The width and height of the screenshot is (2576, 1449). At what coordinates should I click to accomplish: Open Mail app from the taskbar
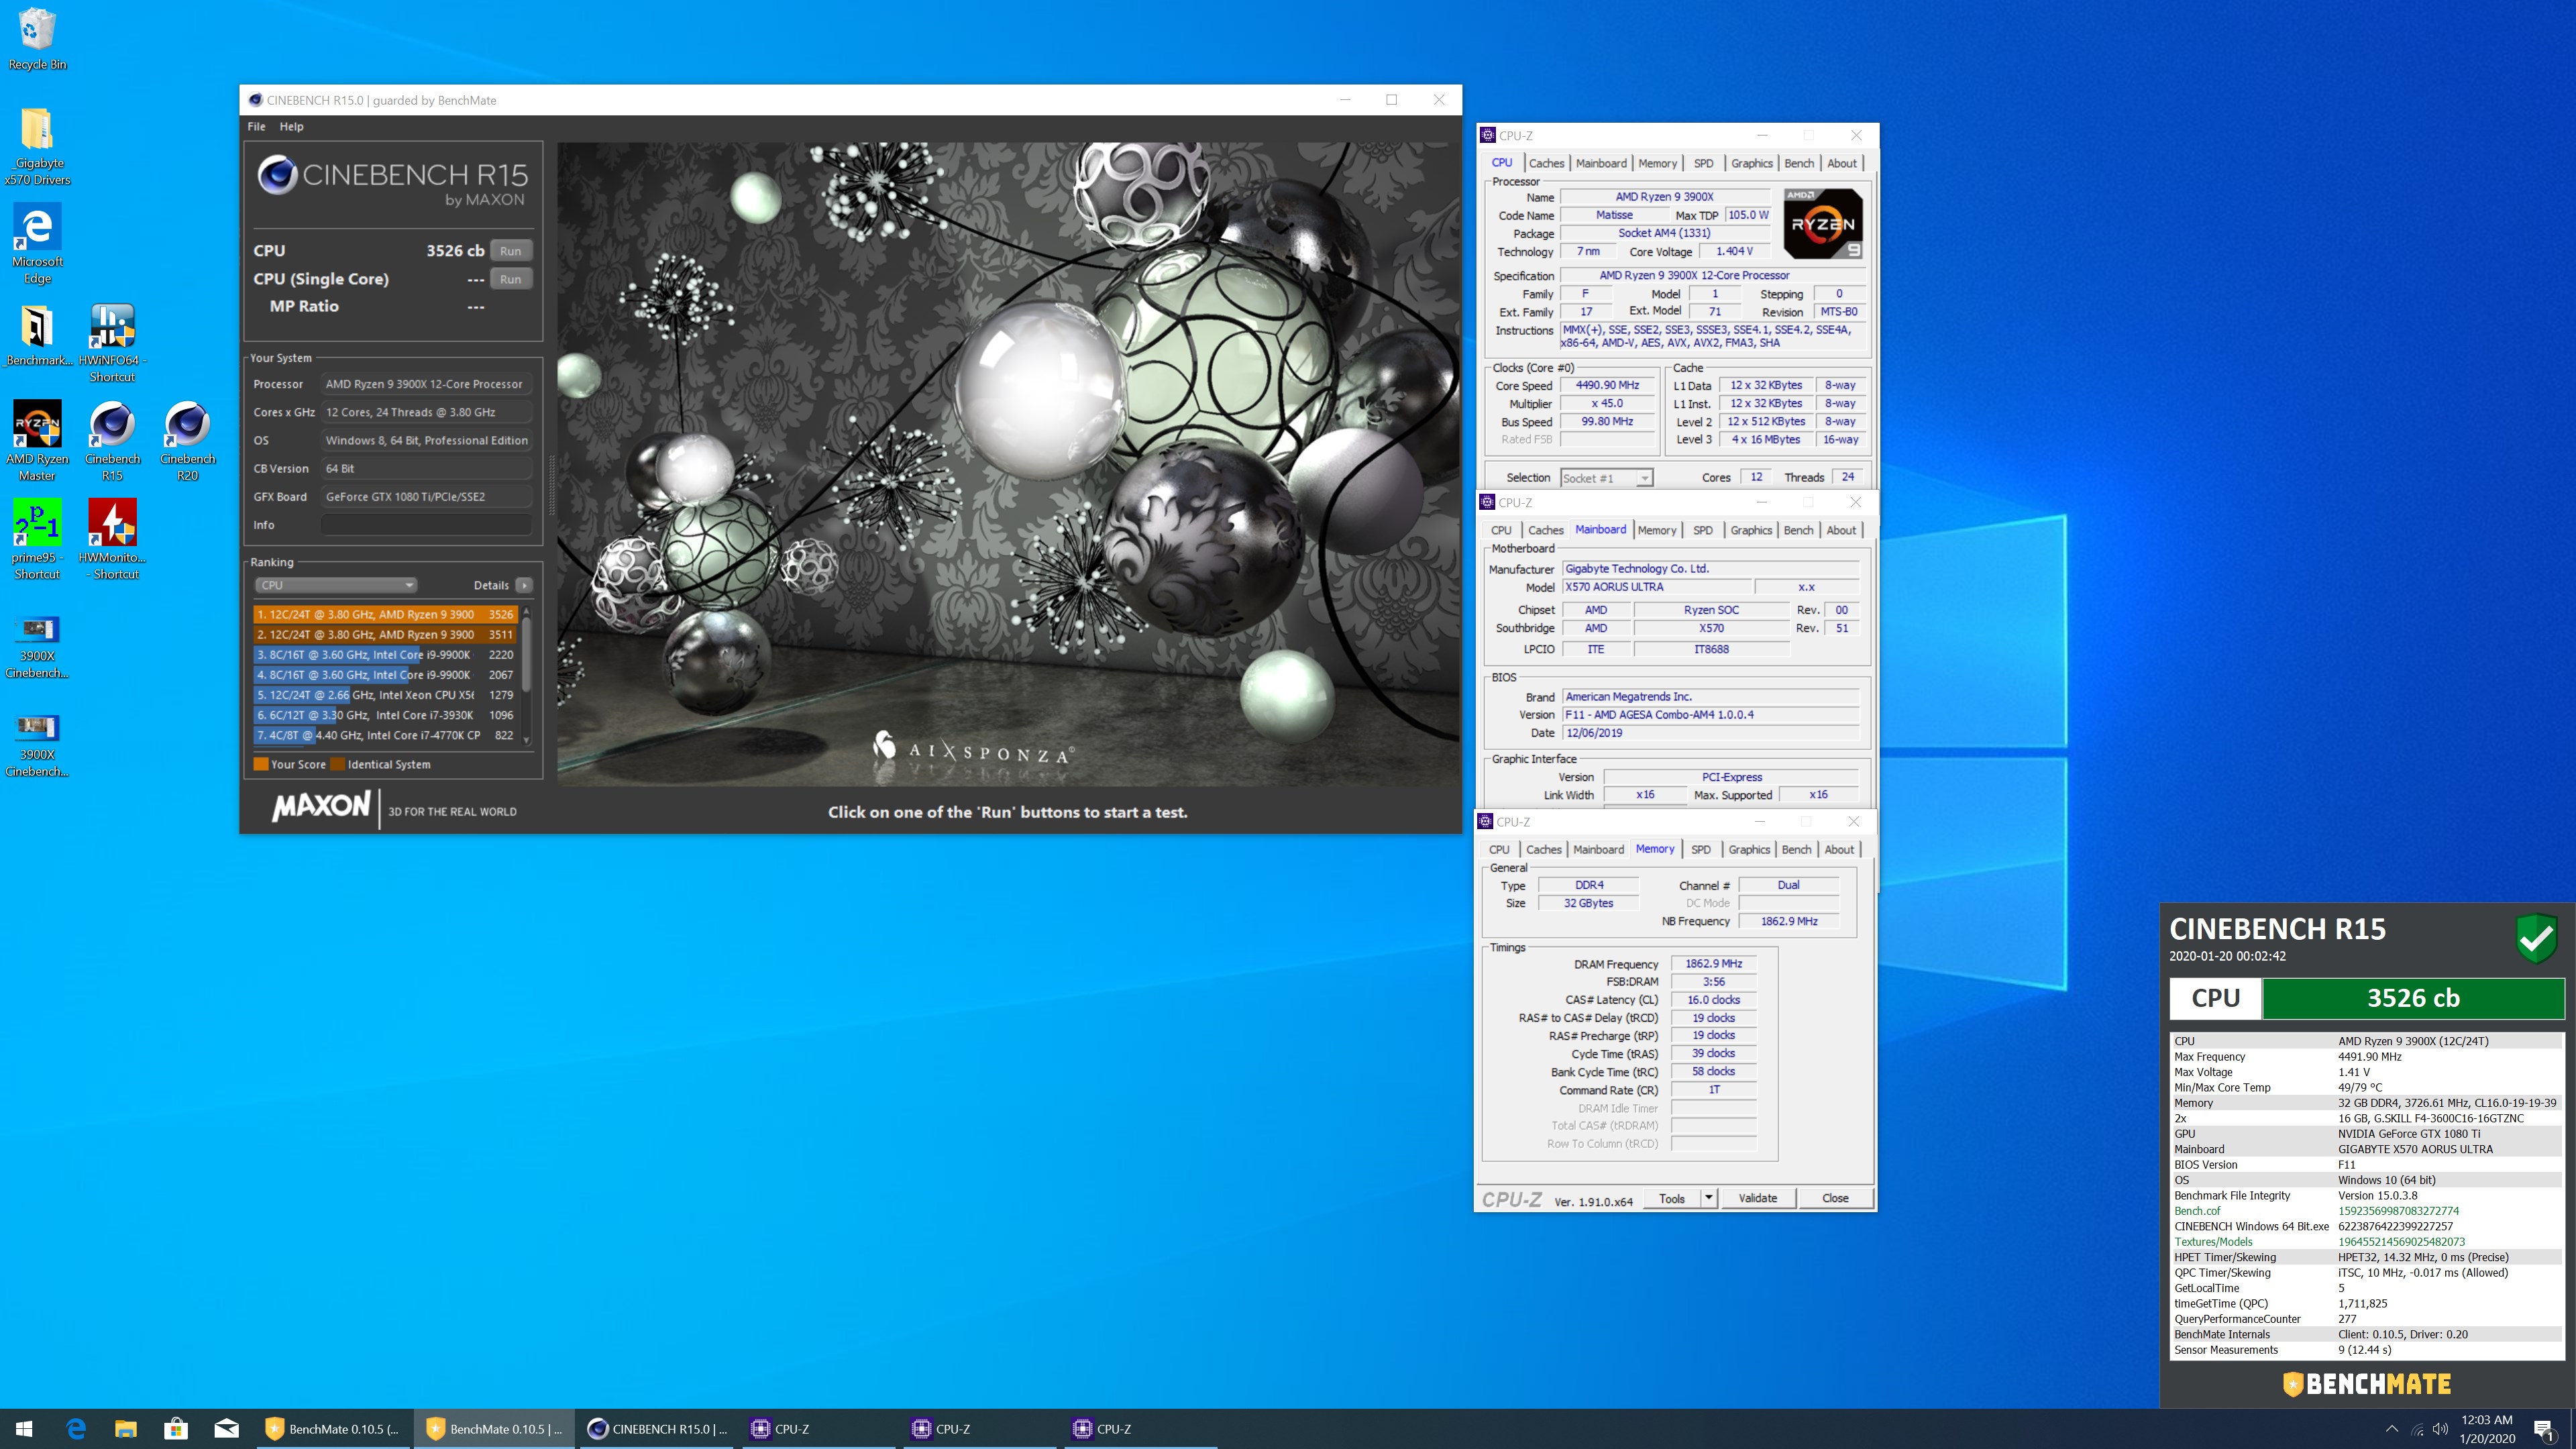click(226, 1429)
